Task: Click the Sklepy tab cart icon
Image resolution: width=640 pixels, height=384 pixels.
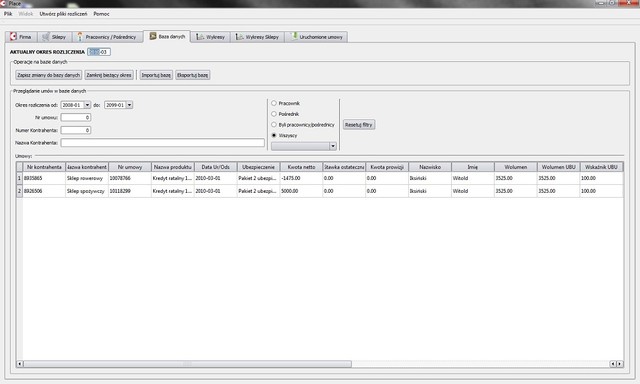Action: click(x=46, y=37)
